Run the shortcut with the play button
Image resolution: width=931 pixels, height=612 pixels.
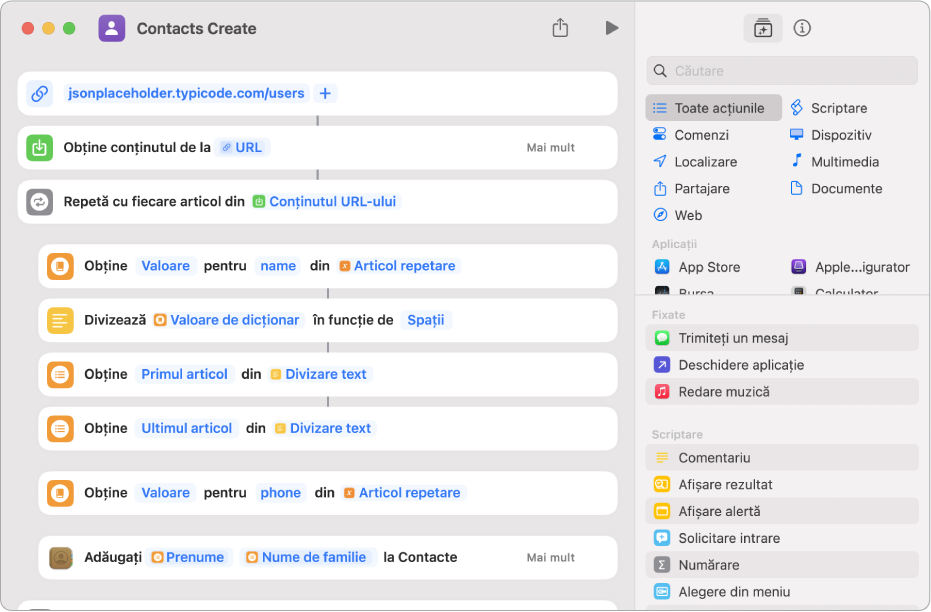pyautogui.click(x=612, y=28)
